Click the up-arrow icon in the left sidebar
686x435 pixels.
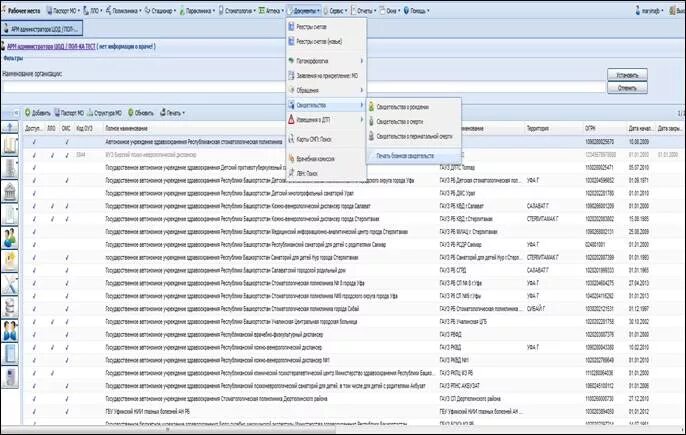tap(10, 127)
